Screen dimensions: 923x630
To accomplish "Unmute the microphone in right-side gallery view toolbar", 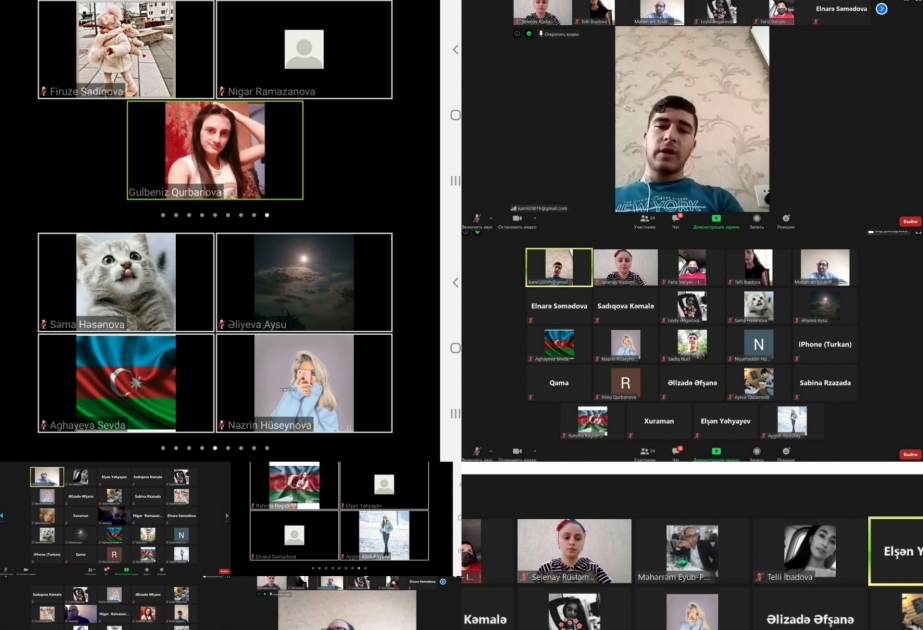I will coord(477,452).
